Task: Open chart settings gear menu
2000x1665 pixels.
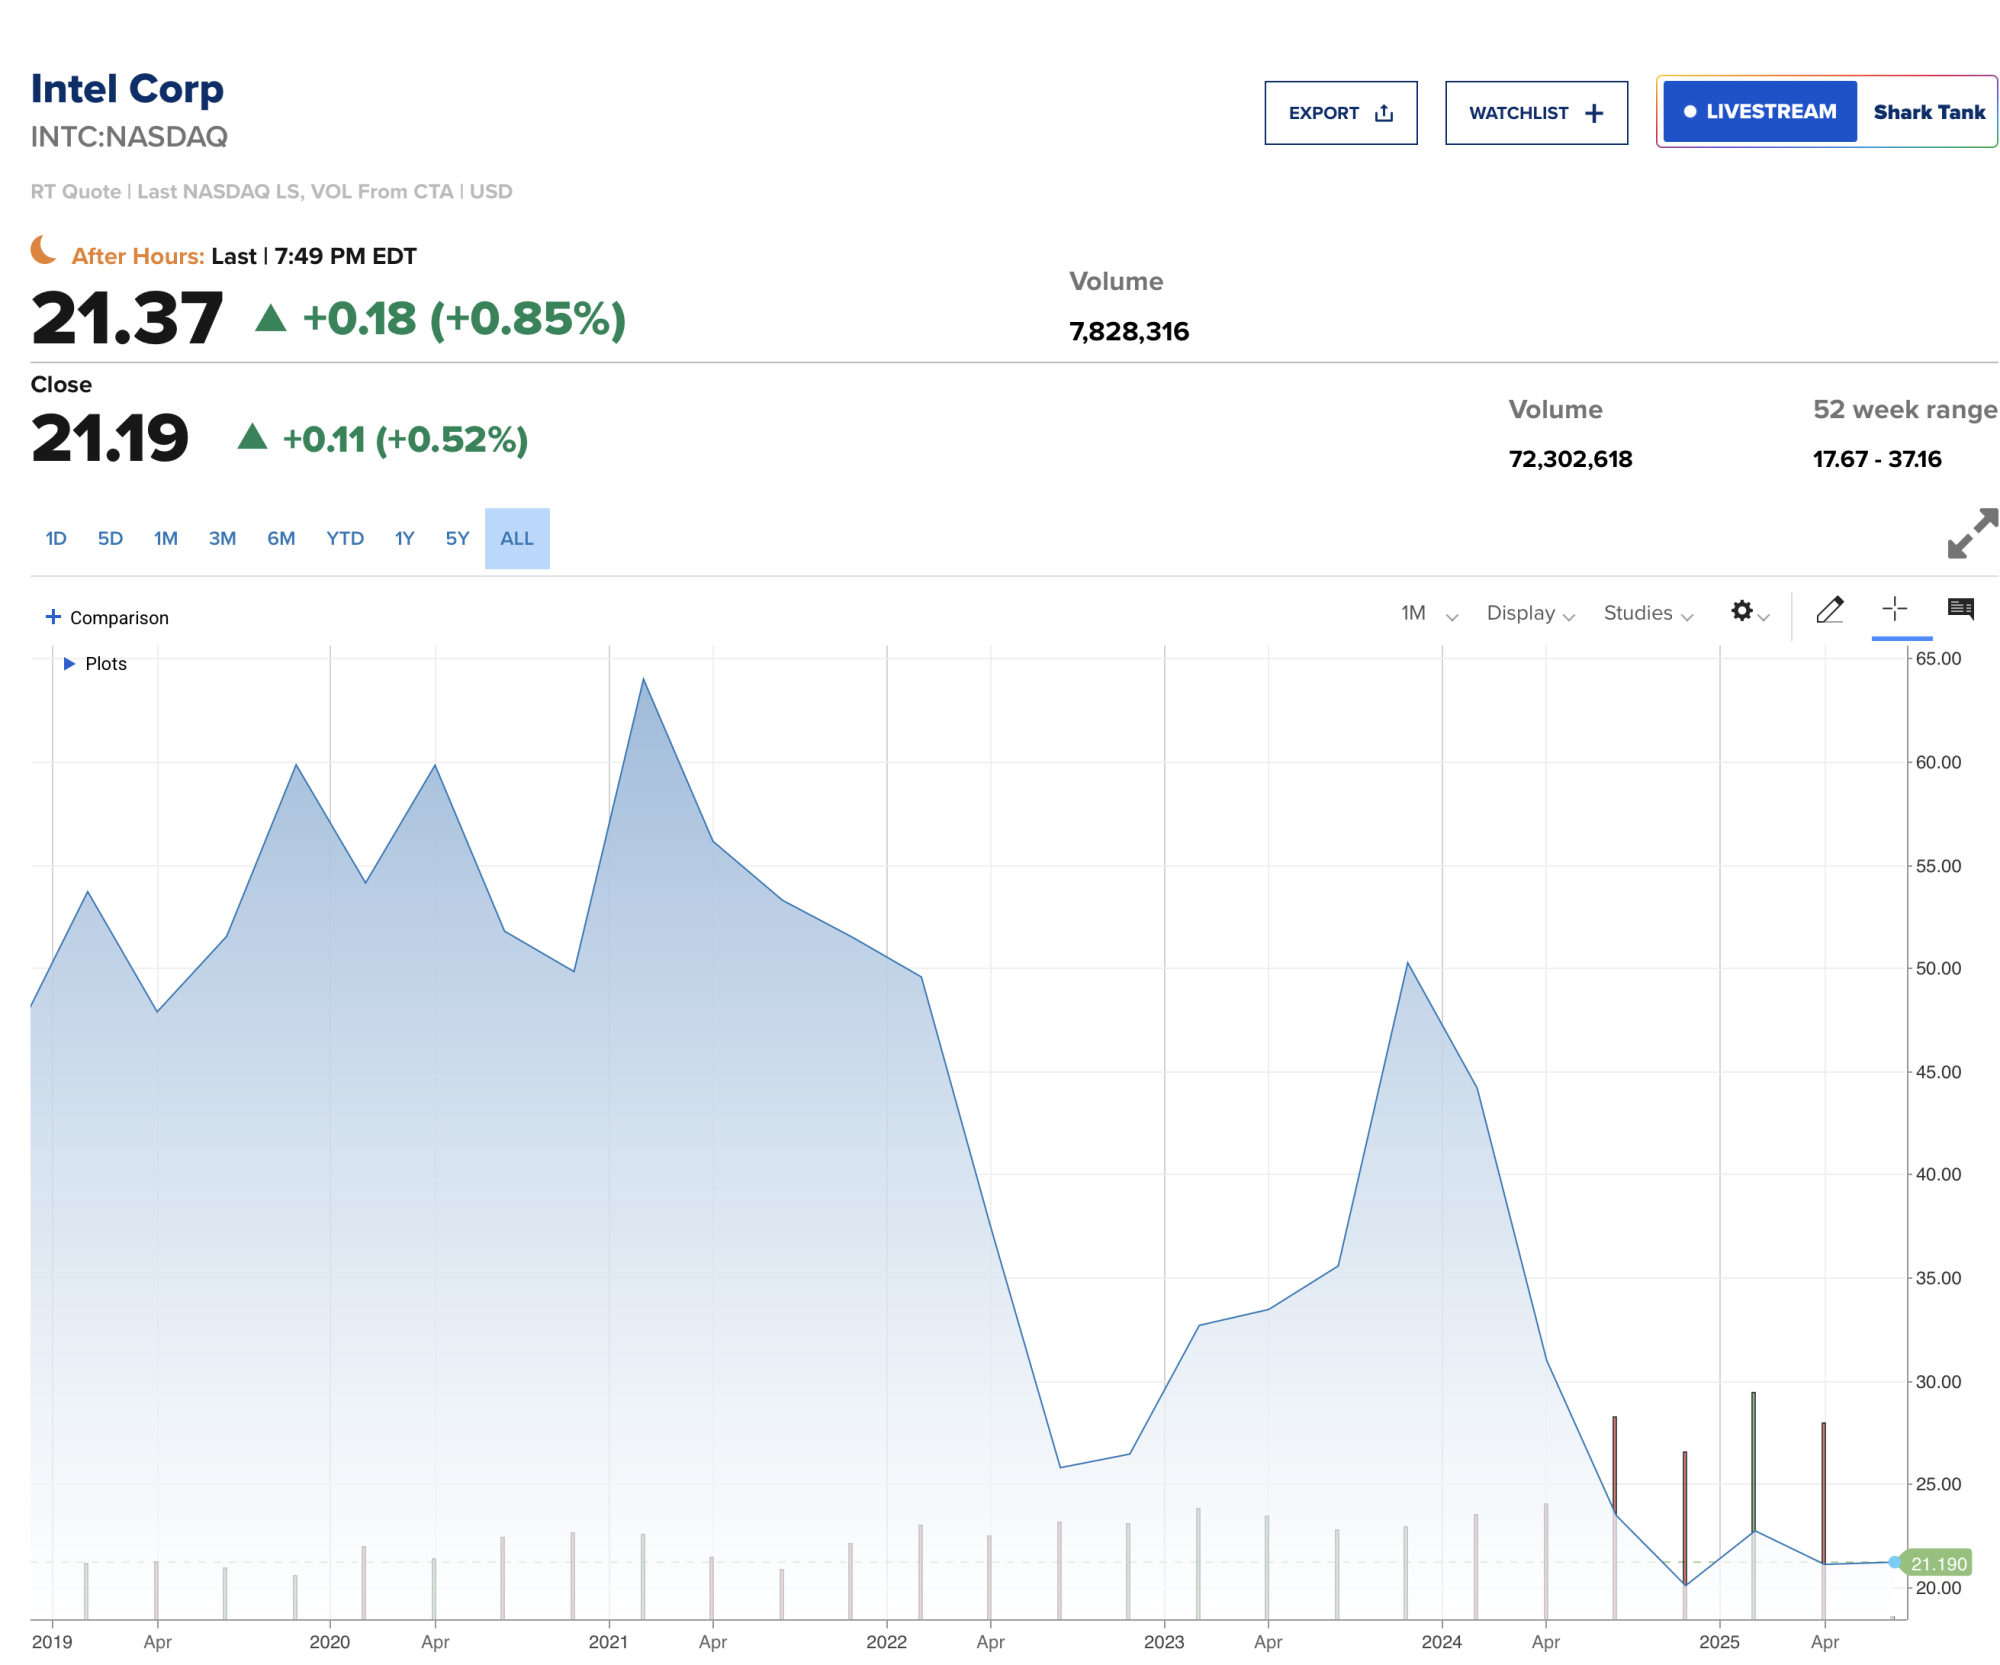Action: 1742,611
